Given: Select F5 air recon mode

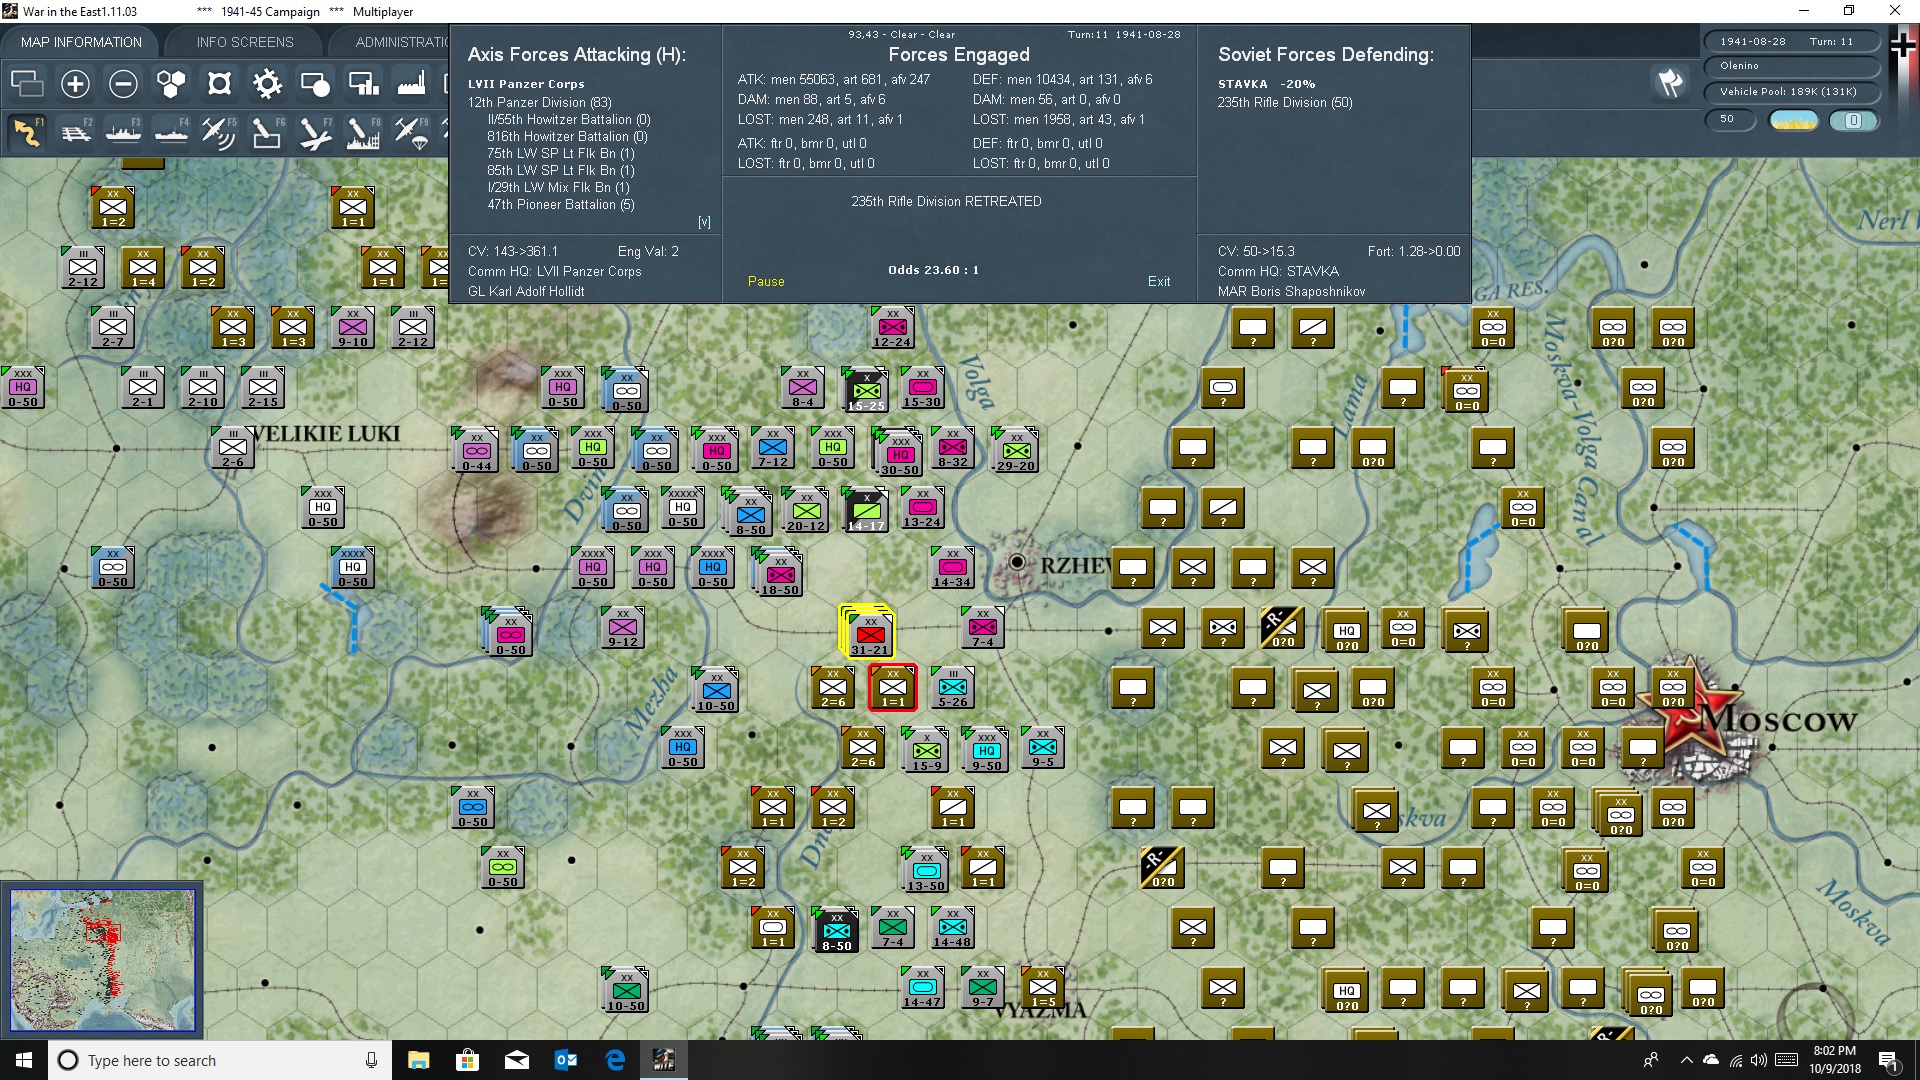Looking at the screenshot, I should click(x=219, y=132).
